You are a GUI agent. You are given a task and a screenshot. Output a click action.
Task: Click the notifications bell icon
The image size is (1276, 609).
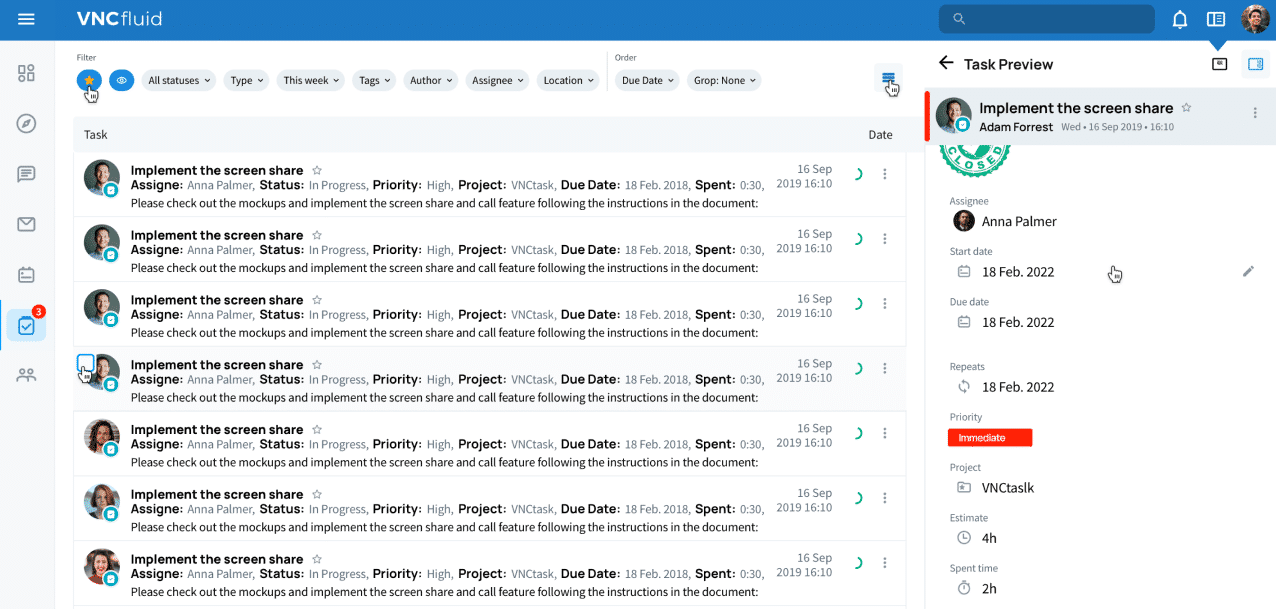(1180, 19)
